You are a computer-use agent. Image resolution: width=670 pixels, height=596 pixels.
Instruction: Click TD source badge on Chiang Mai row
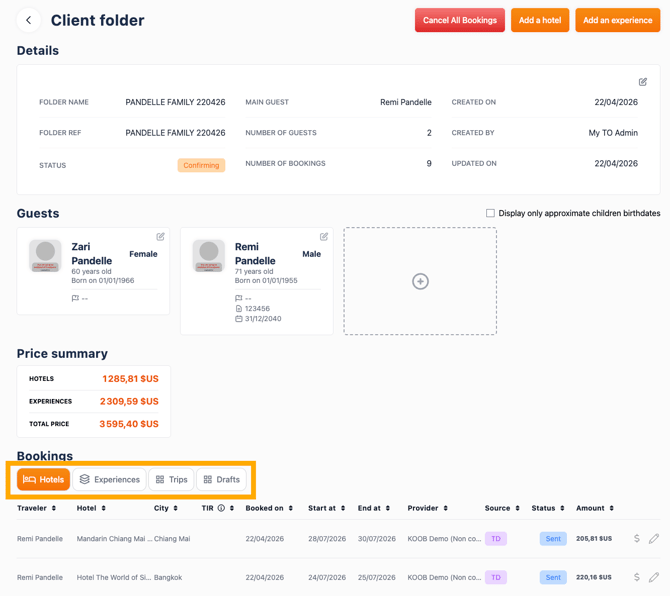click(x=496, y=539)
